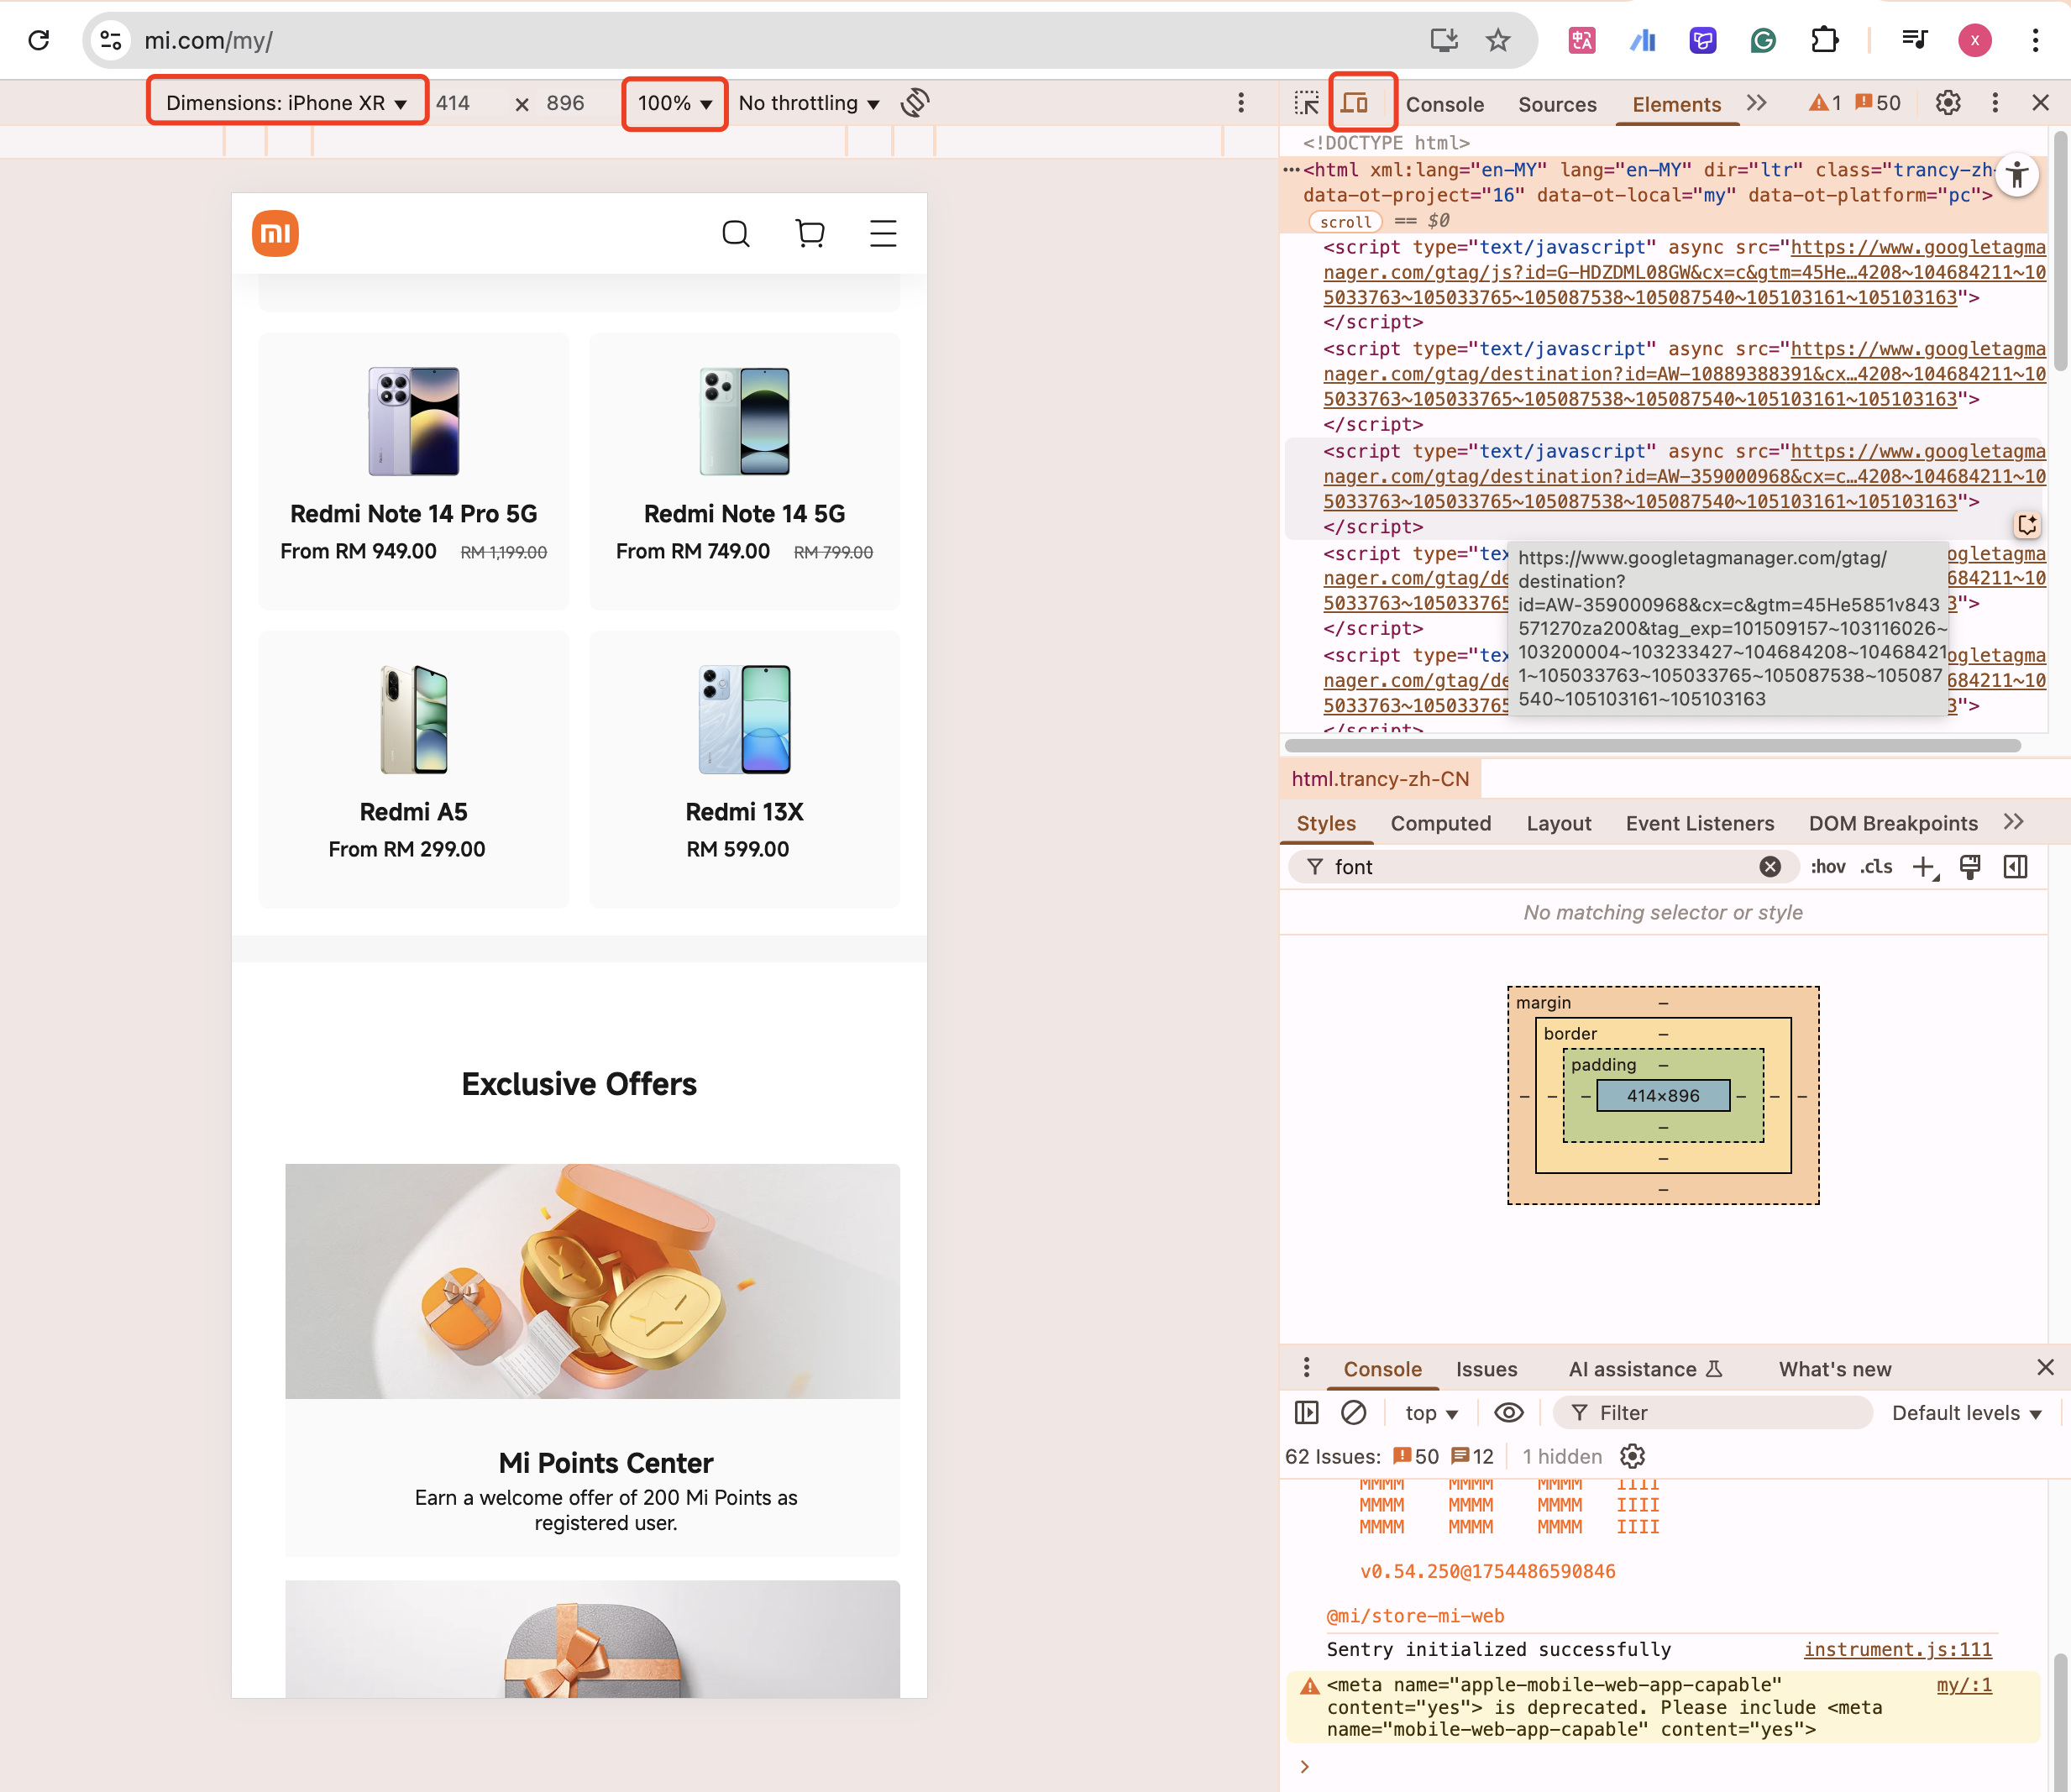Viewport: 2071px width, 1792px height.
Task: Add a new style rule with plus icon
Action: 1924,867
